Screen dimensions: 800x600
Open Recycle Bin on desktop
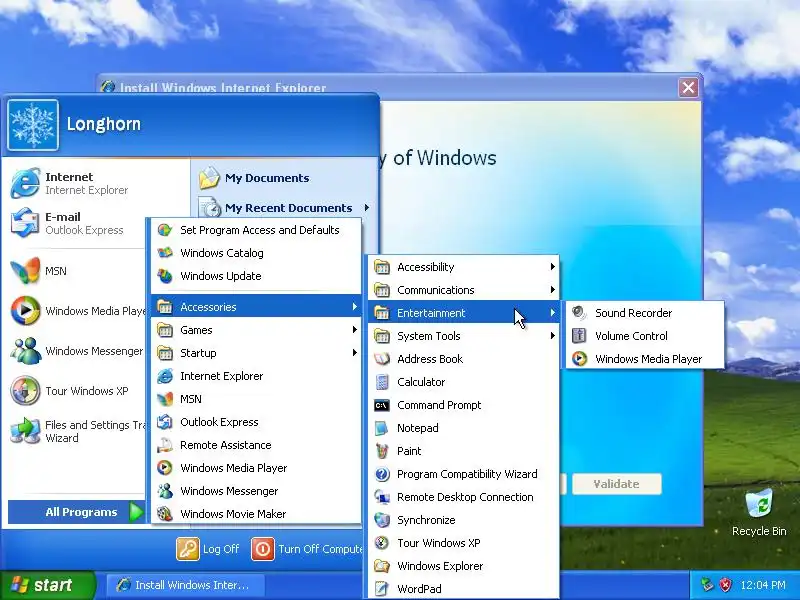pos(759,512)
